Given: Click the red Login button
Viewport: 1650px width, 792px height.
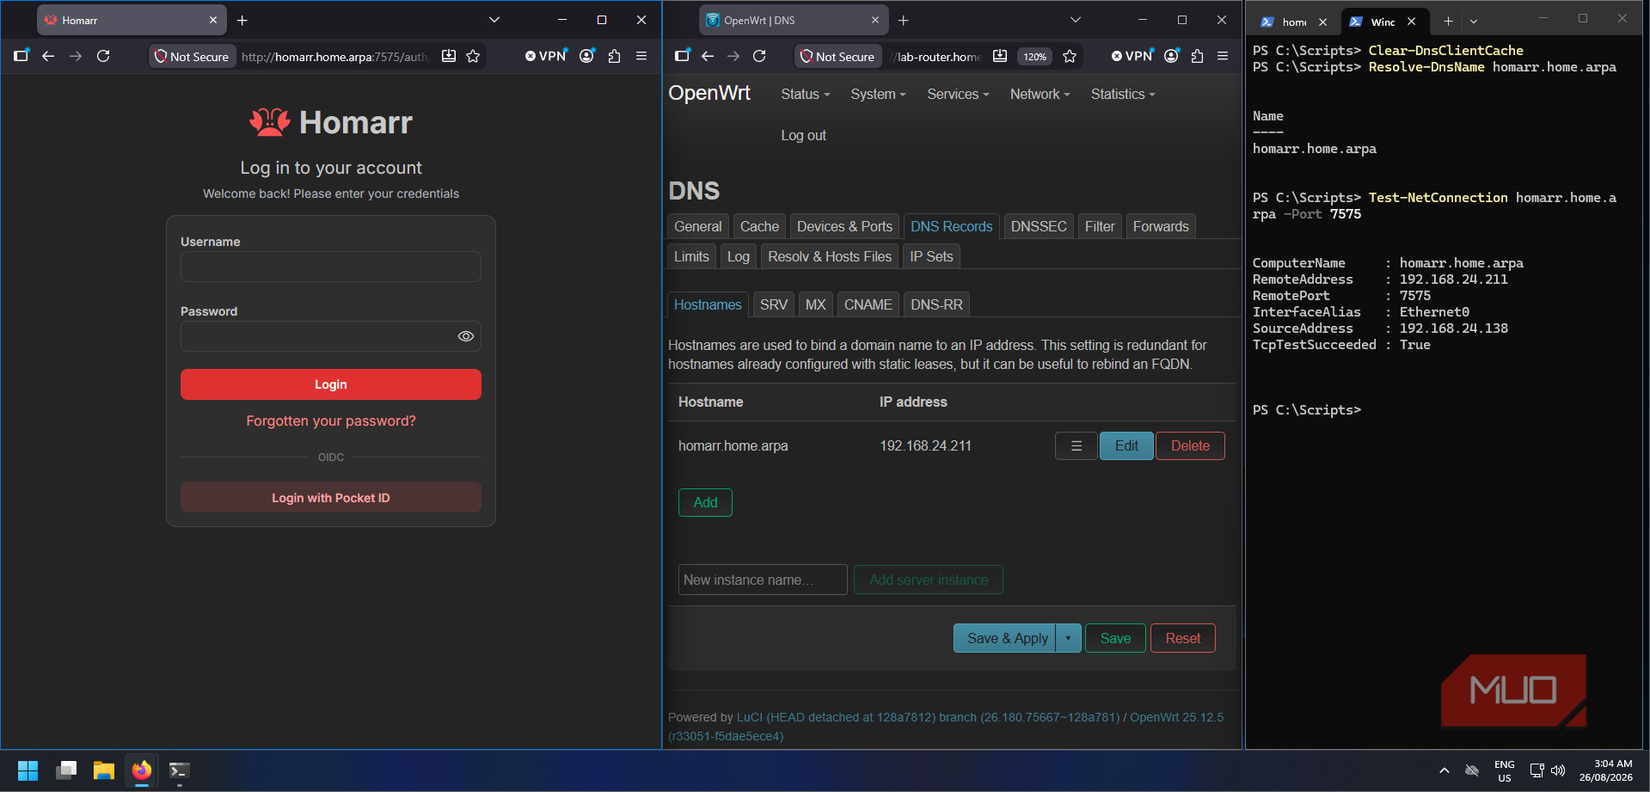Looking at the screenshot, I should 330,384.
